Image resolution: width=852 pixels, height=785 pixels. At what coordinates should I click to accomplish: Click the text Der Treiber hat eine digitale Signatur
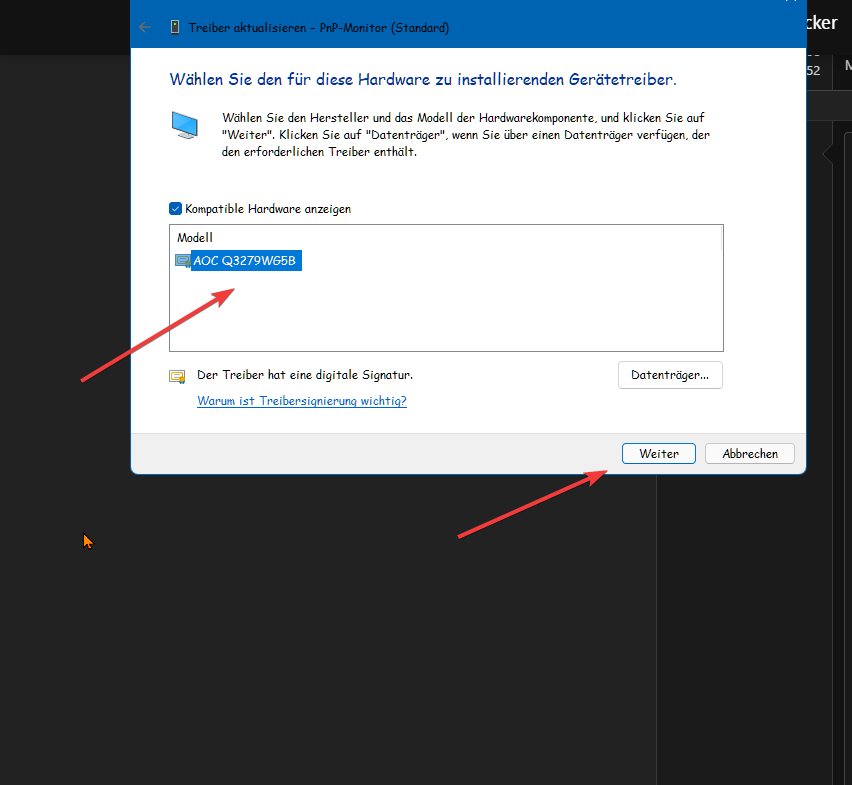[305, 375]
